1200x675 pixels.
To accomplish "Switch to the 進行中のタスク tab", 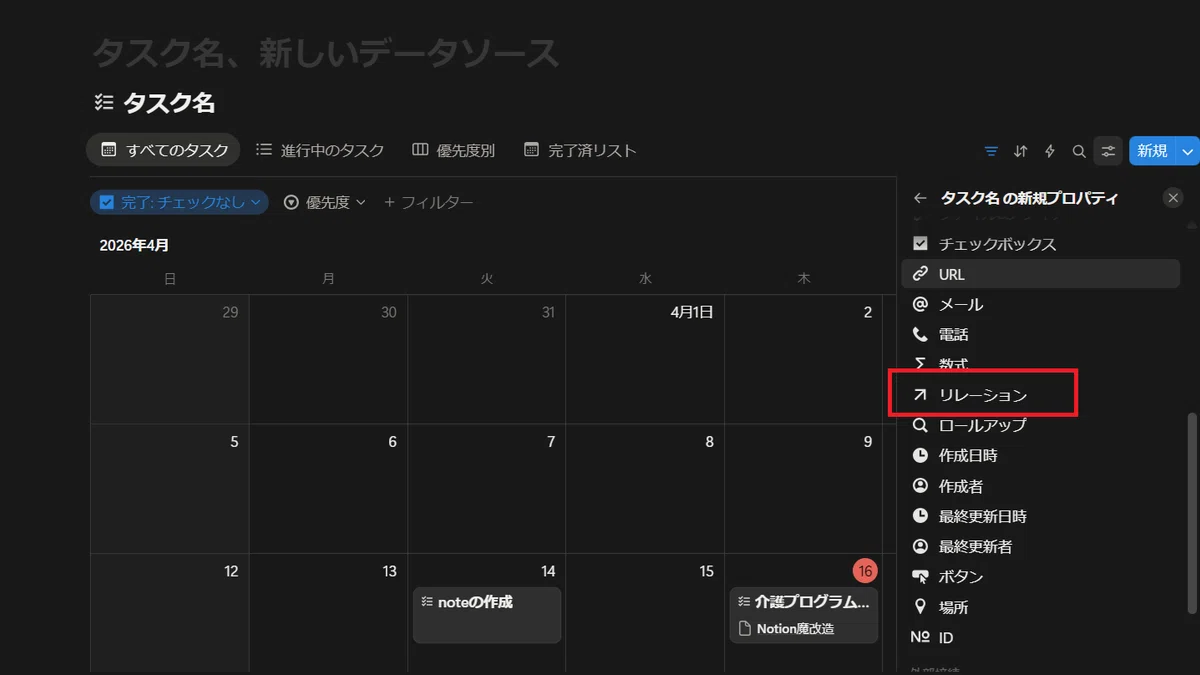I will tap(320, 150).
